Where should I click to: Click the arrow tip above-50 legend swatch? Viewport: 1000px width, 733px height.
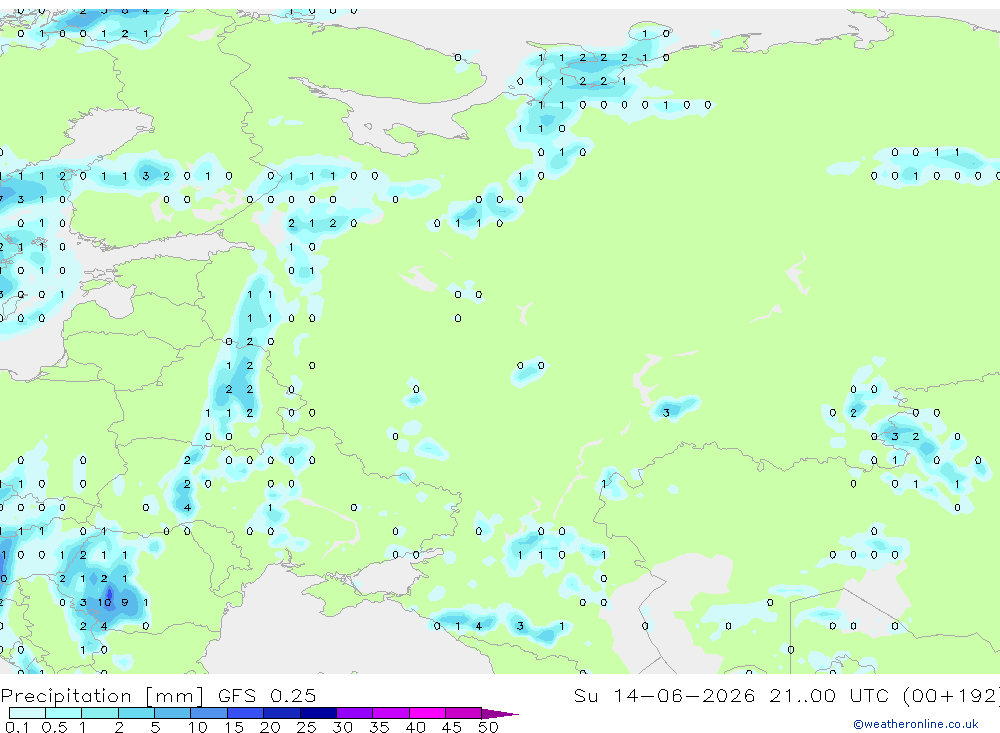point(499,714)
